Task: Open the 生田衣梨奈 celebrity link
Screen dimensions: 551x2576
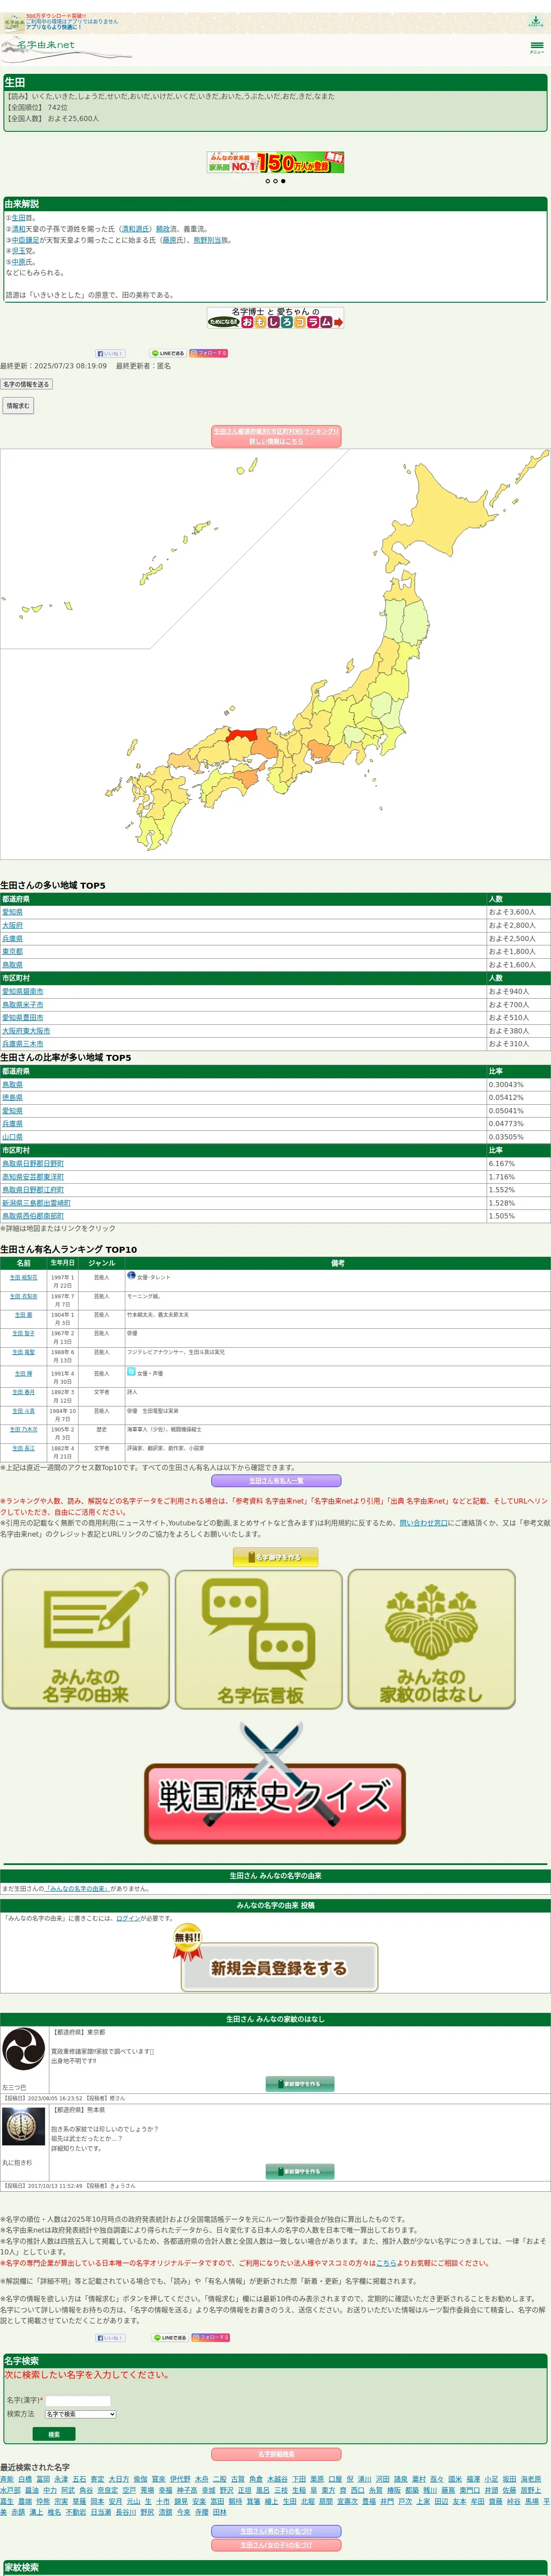Action: [24, 1296]
